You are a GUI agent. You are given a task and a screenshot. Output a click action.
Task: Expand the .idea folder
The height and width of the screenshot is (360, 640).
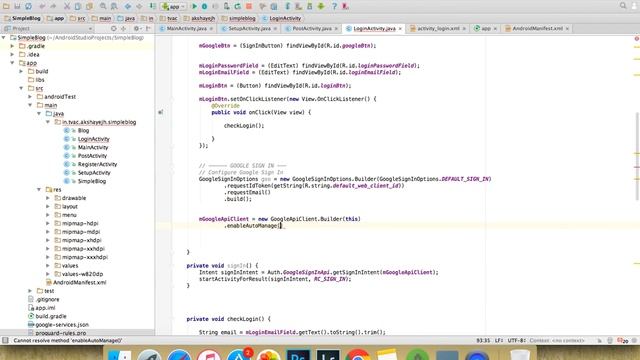pos(13,54)
